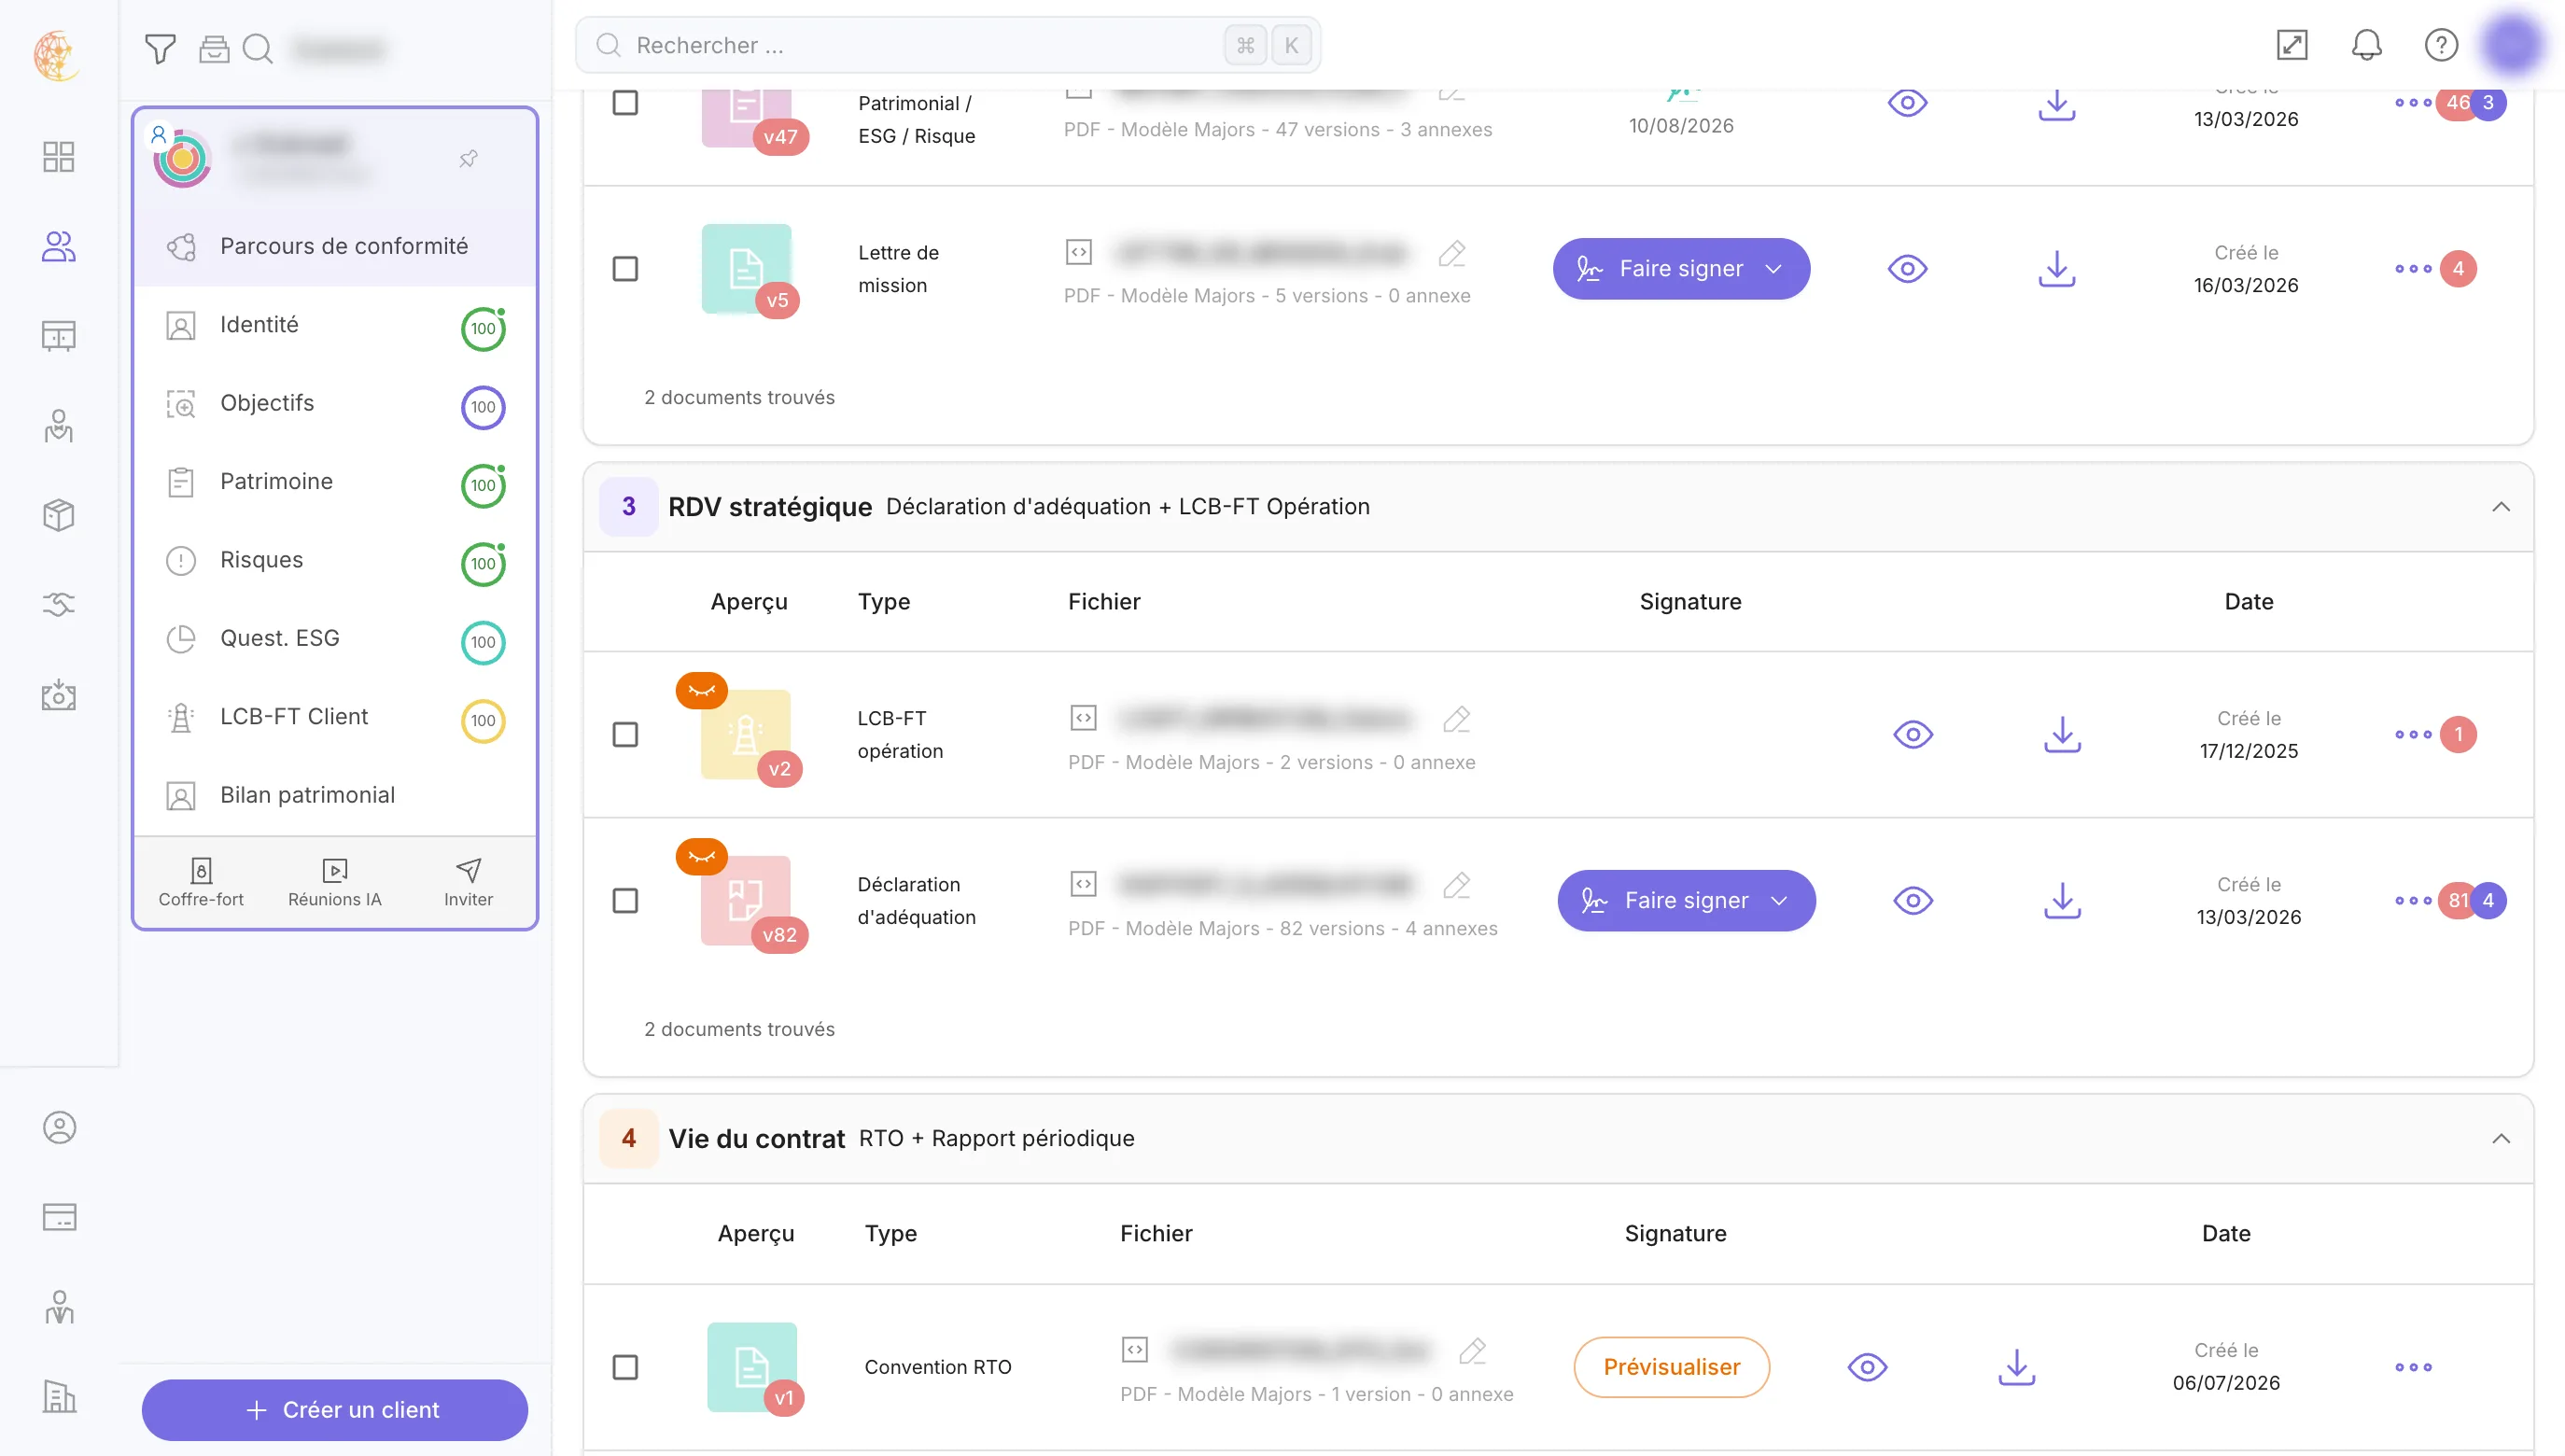Open the Bilan patrimonial section
2565x1456 pixels.
(x=335, y=795)
